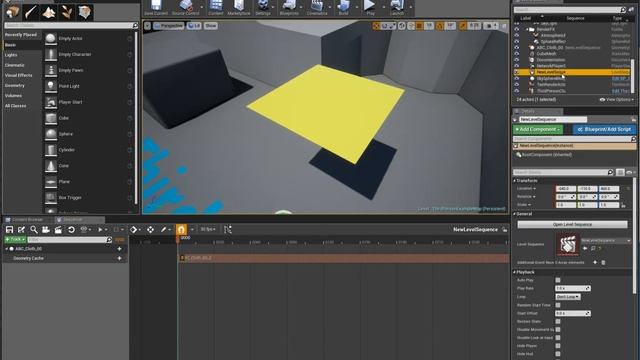Click the green Track add button
Viewport: 640px width, 360px height.
(15, 240)
